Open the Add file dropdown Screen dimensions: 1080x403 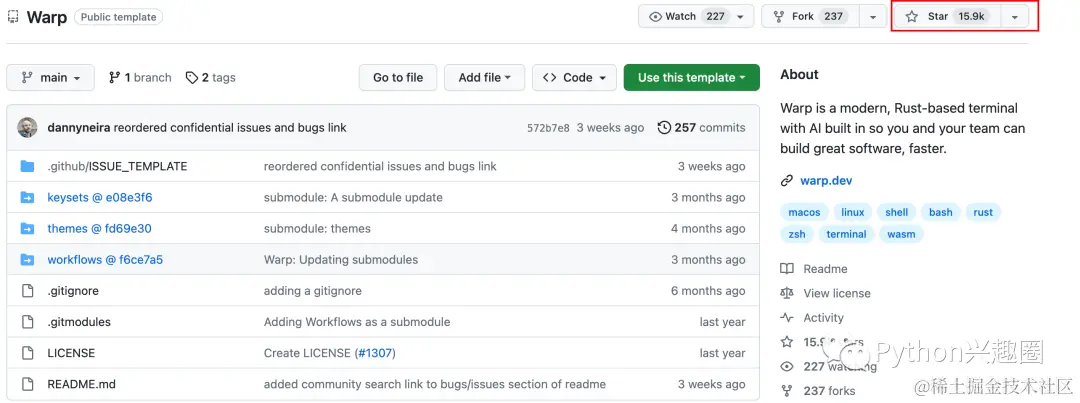pos(484,78)
